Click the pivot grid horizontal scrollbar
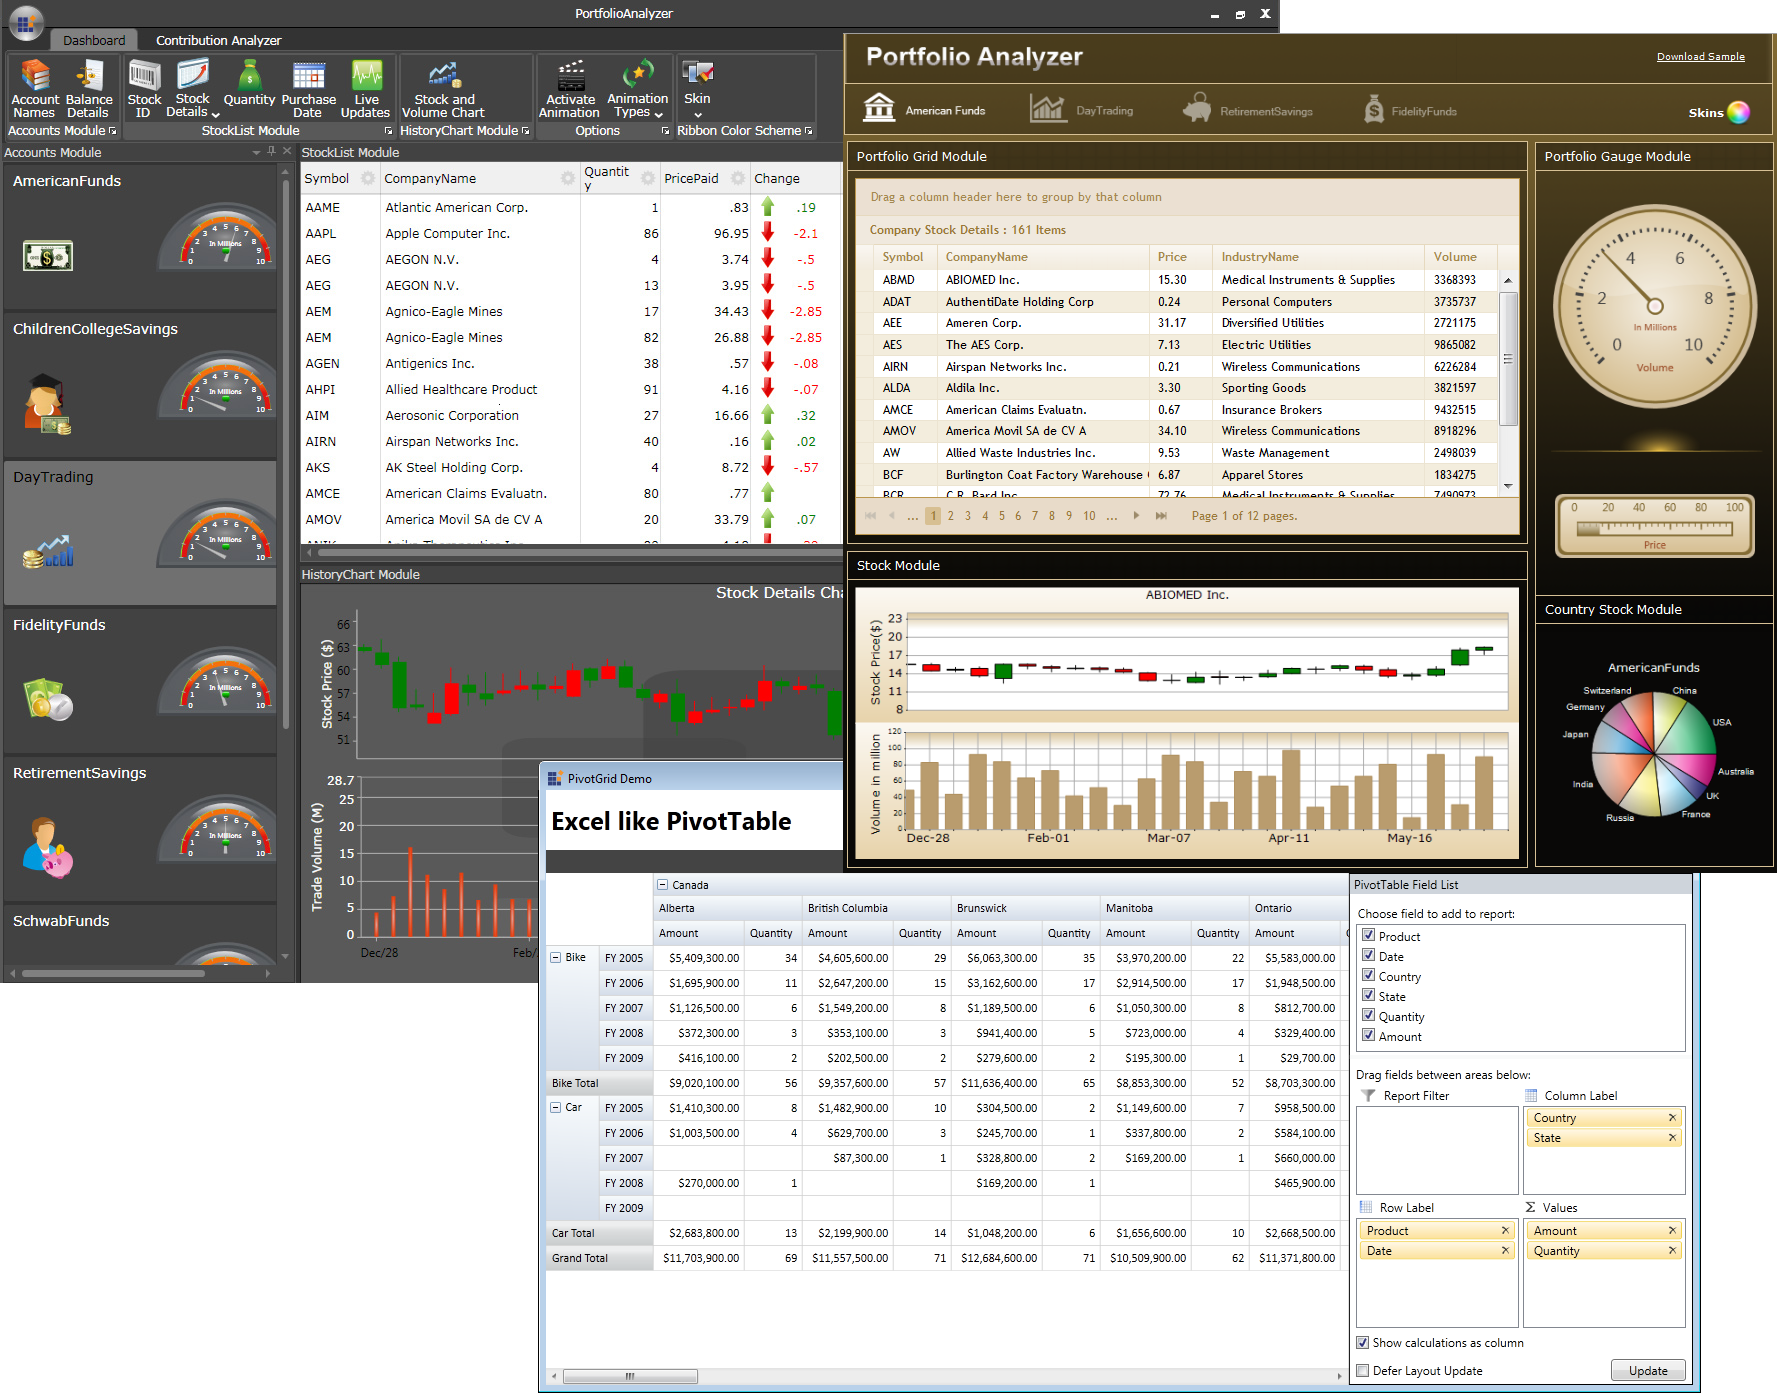This screenshot has height=1393, width=1777. [x=630, y=1377]
